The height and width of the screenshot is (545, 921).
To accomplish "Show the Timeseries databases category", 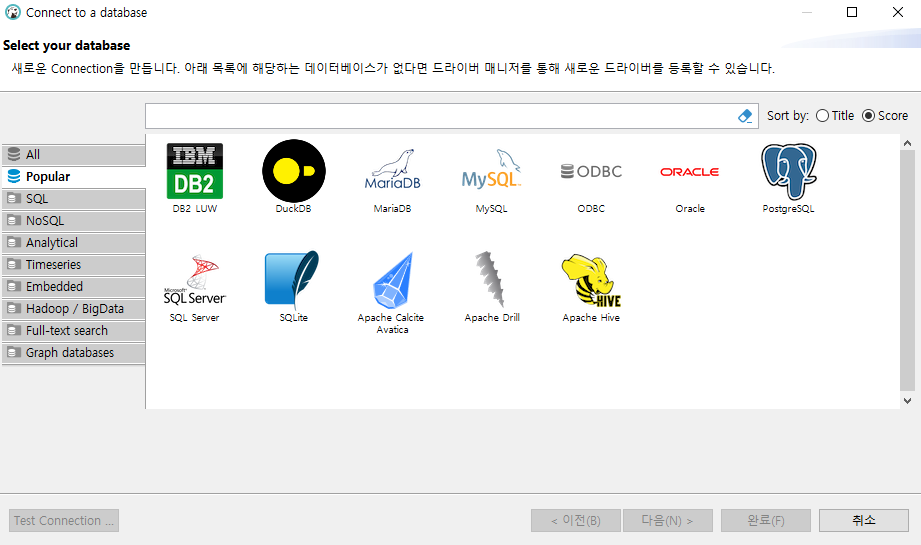I will pos(73,265).
